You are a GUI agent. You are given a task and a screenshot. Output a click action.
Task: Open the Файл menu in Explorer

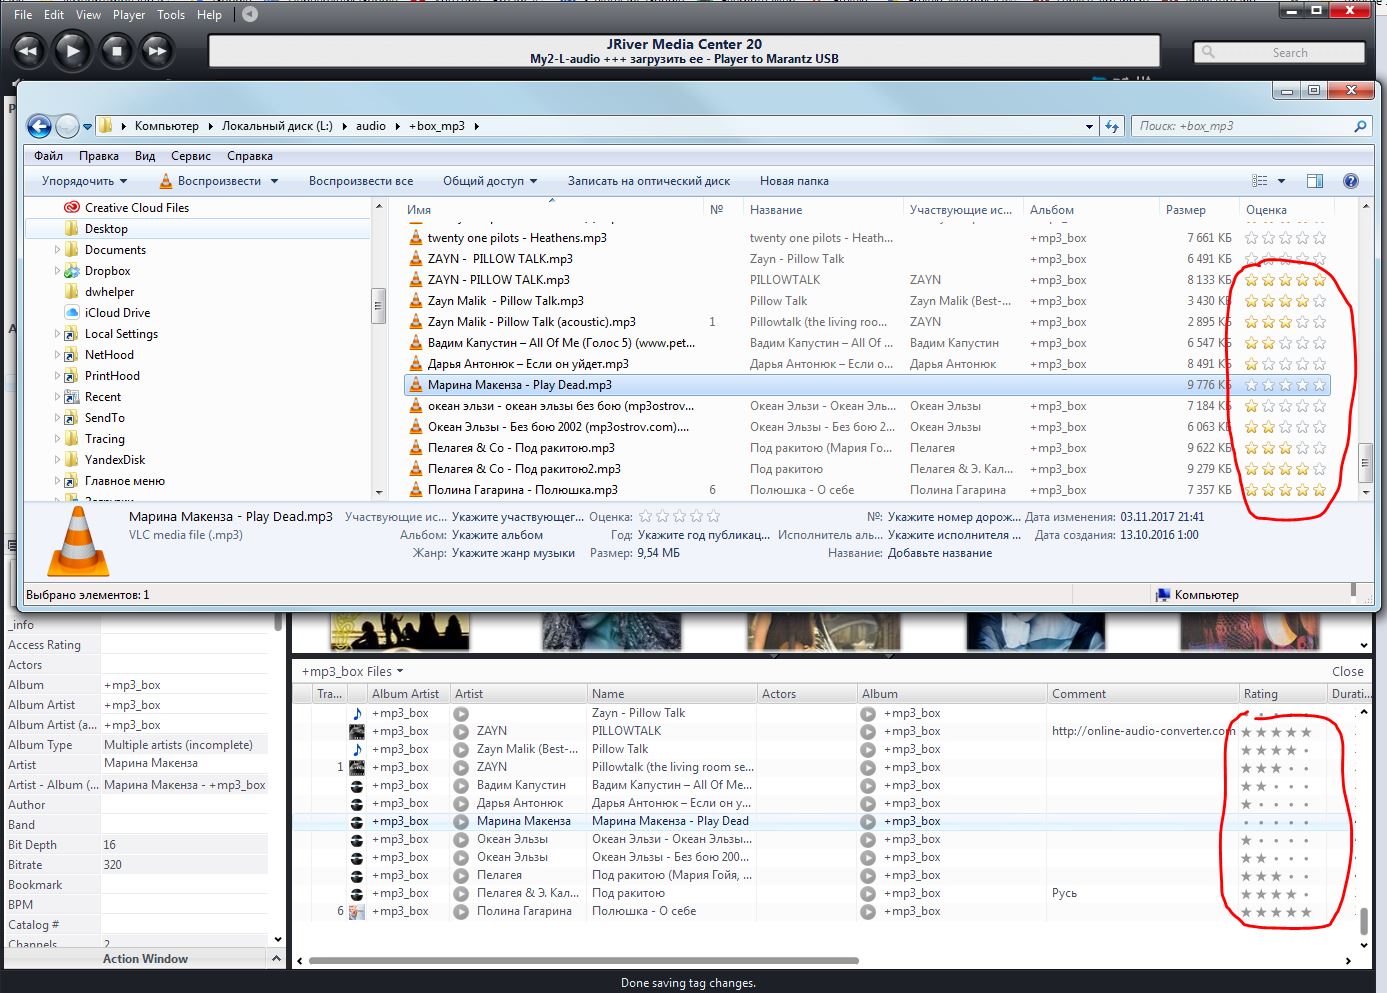[x=48, y=156]
